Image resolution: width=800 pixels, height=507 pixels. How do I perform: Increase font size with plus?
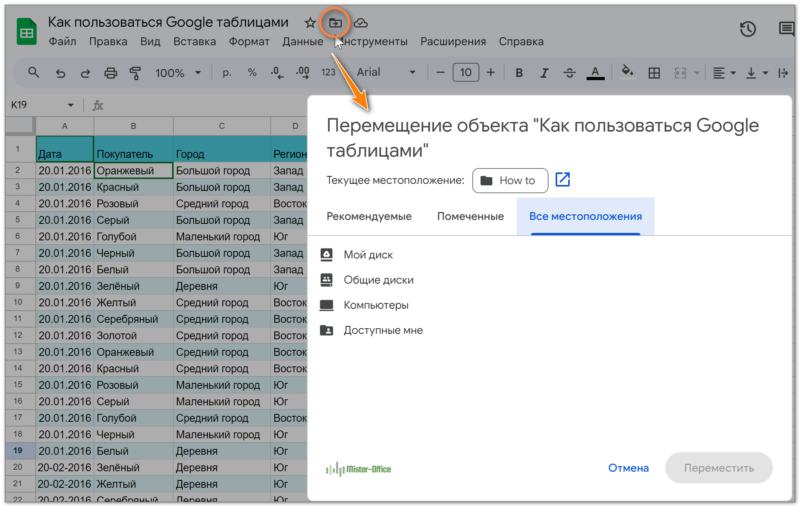(x=490, y=72)
